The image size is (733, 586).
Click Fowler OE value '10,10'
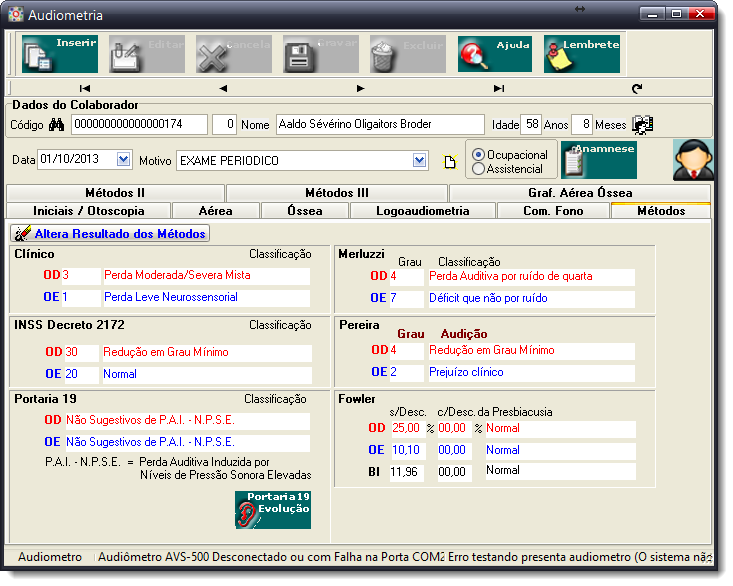pyautogui.click(x=407, y=450)
